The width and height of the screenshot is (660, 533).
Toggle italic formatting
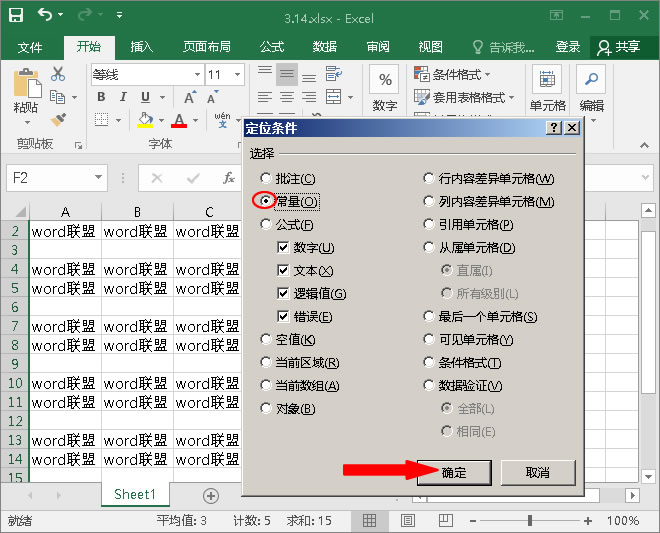123,97
